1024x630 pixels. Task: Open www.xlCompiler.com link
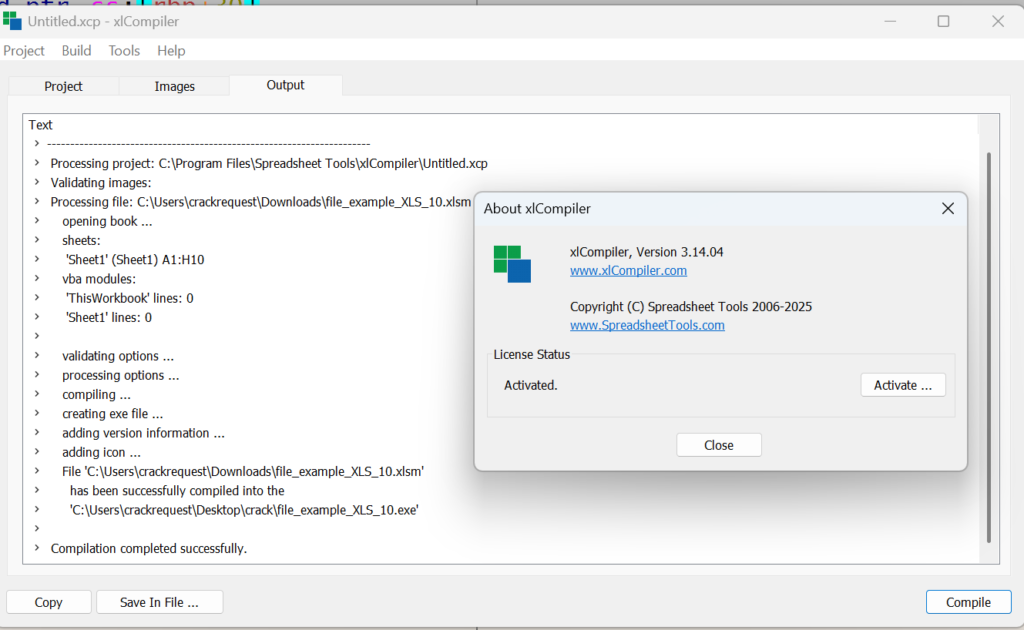(x=628, y=270)
